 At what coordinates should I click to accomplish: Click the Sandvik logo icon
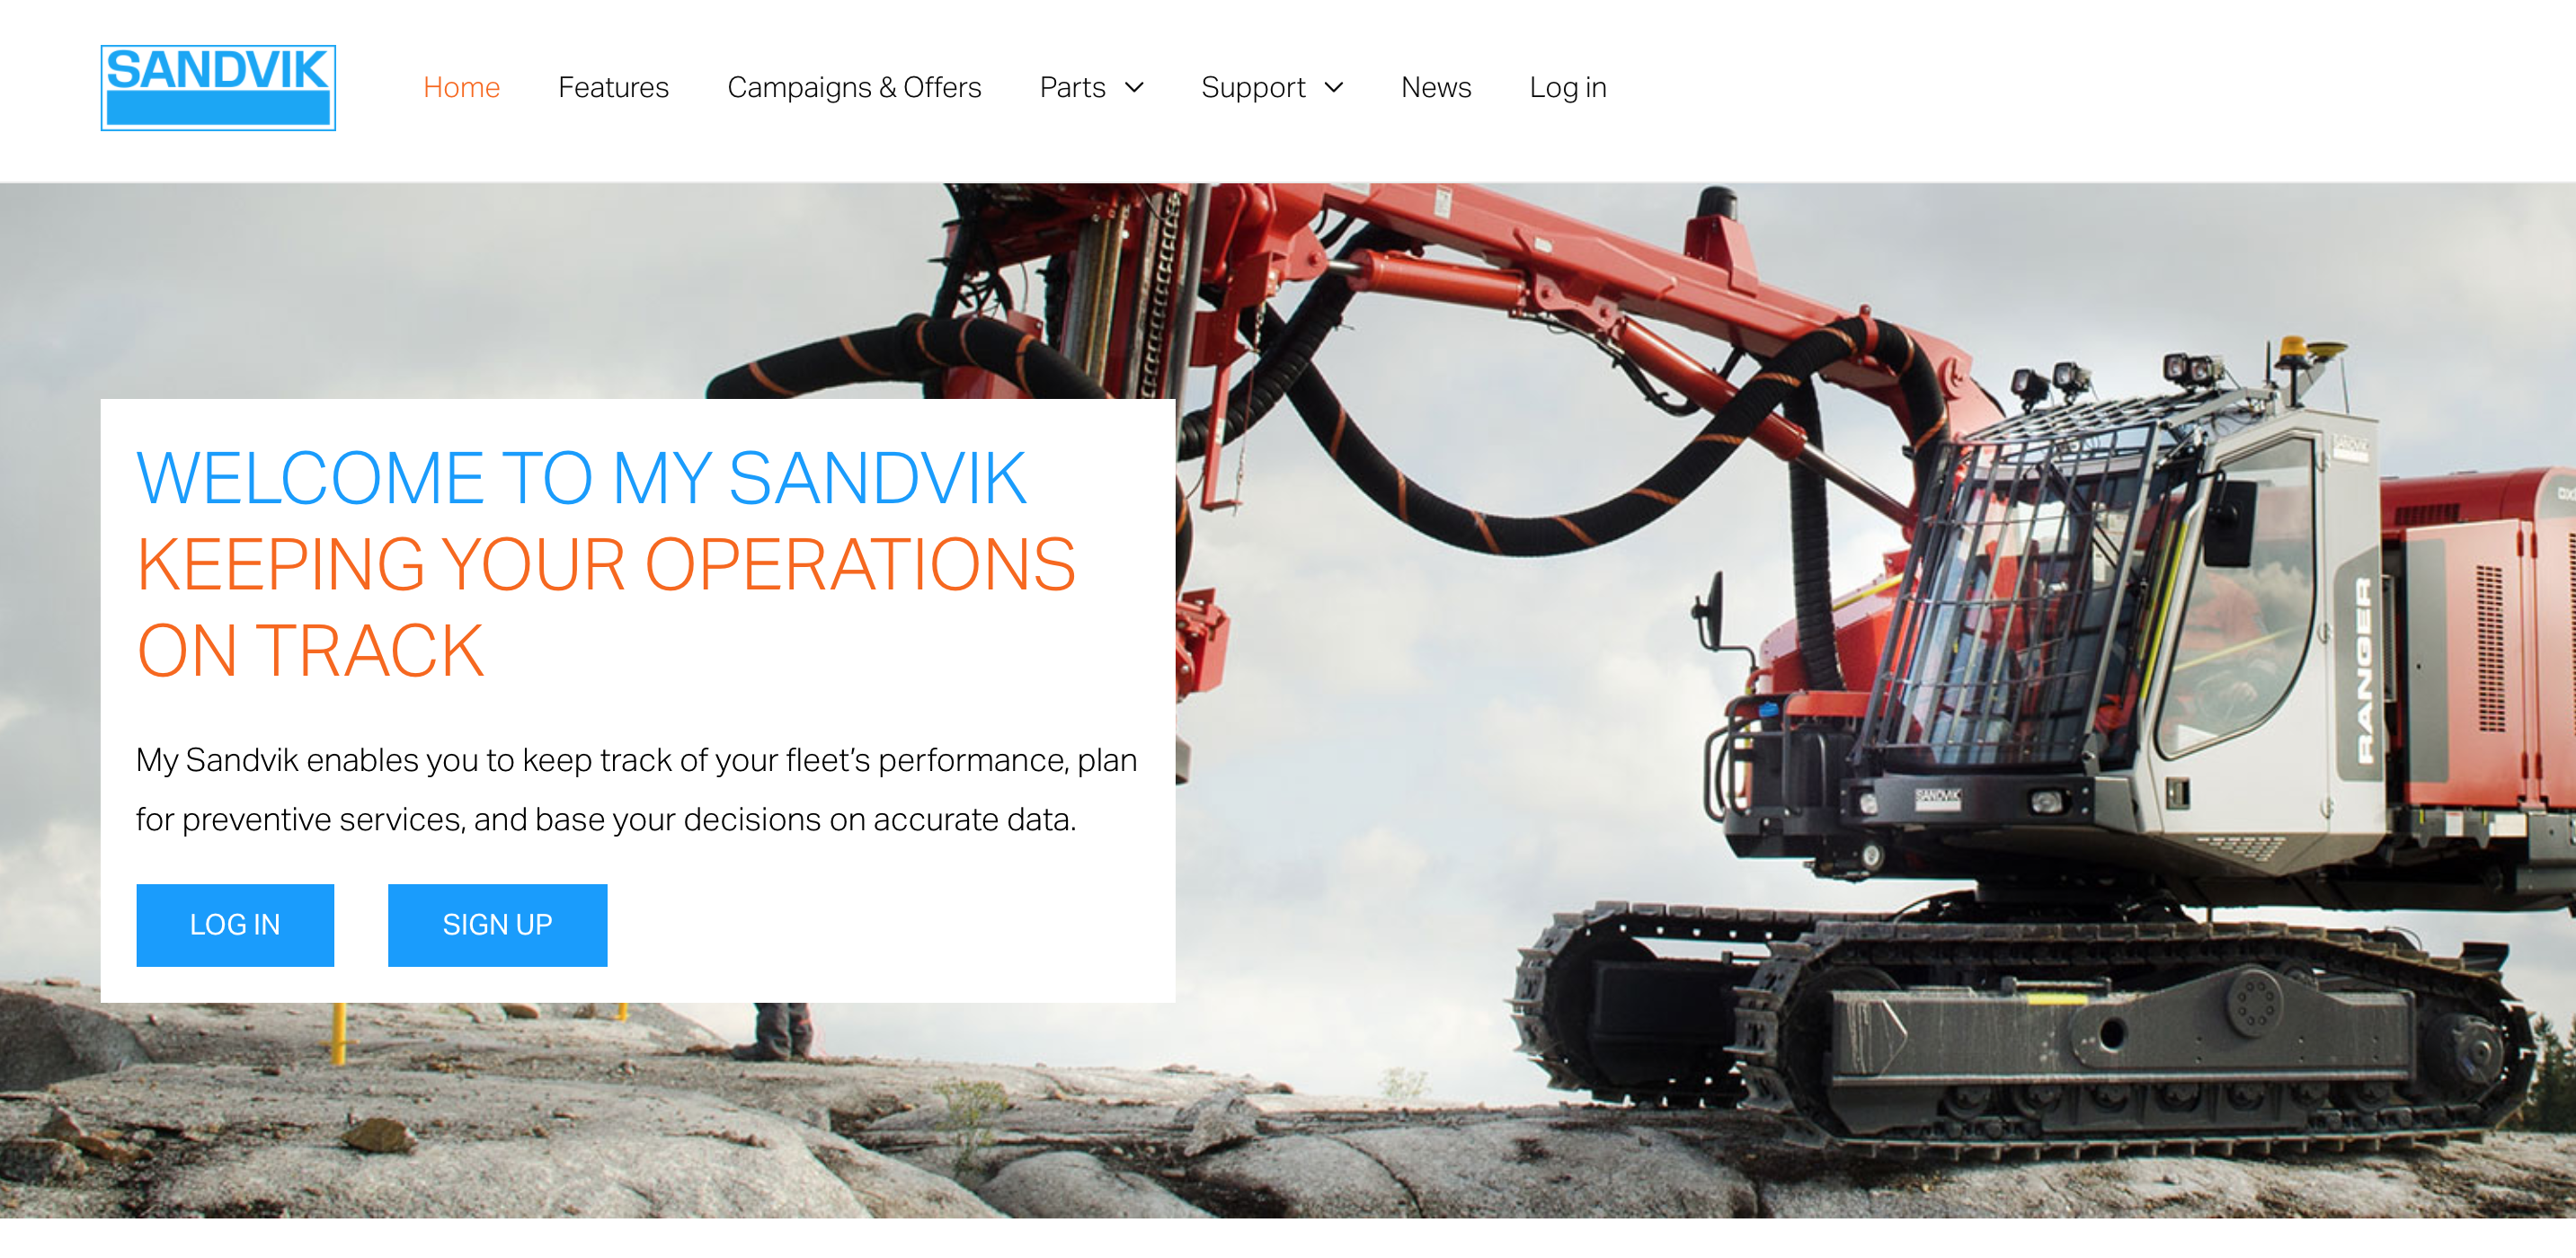220,85
